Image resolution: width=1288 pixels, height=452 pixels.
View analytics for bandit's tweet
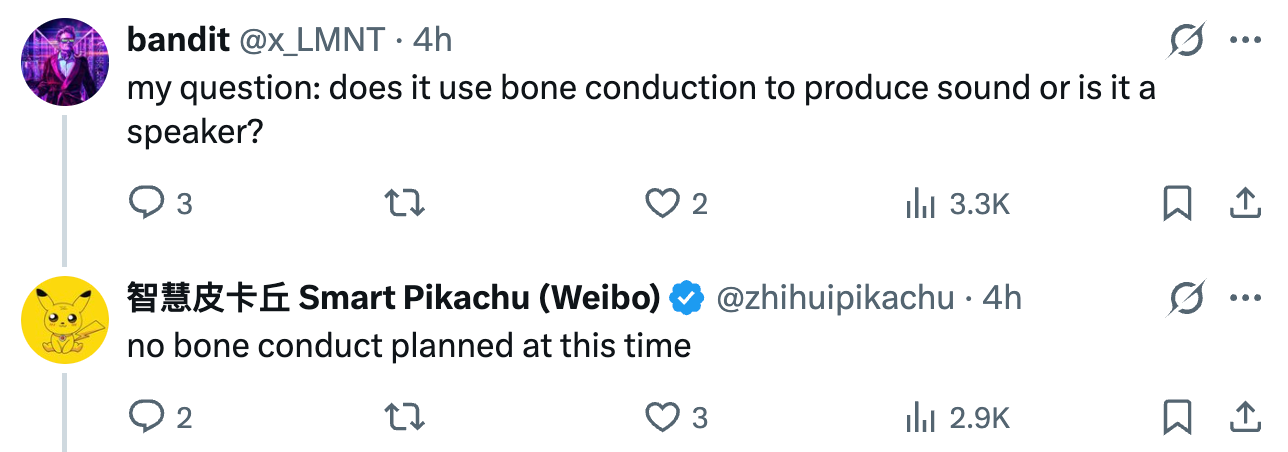point(920,204)
